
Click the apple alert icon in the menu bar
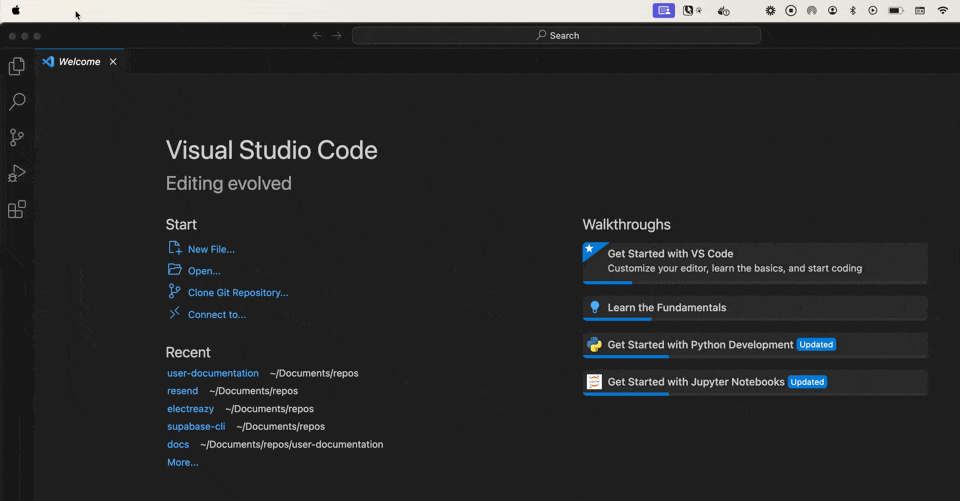tap(724, 10)
